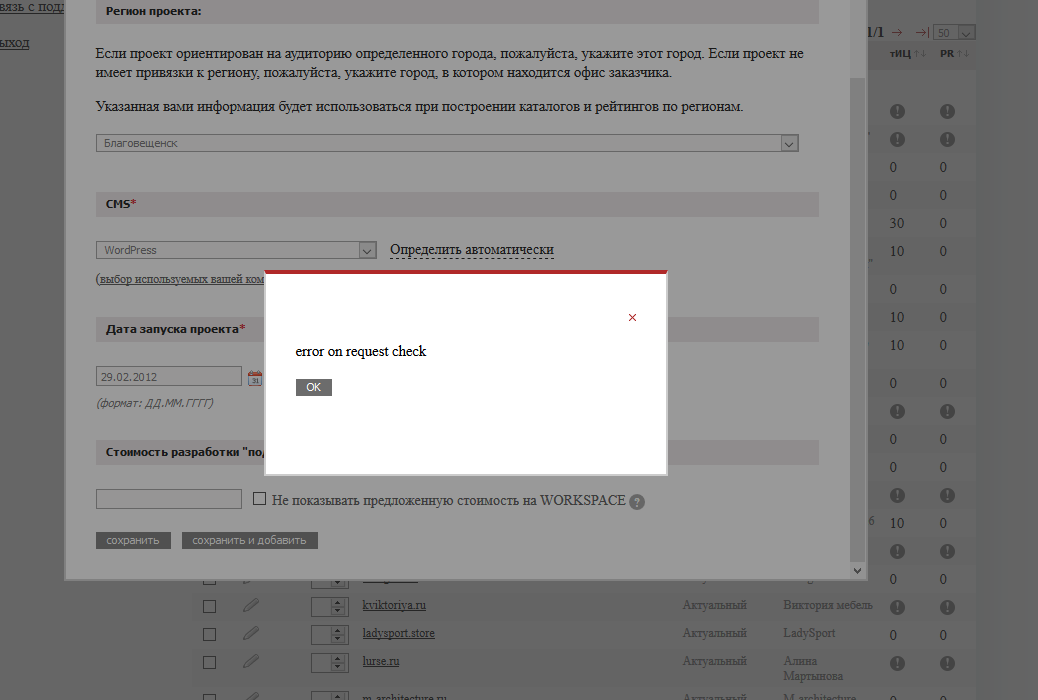Click the edit pencil for lurse.ru
Image resolution: width=1038 pixels, height=700 pixels.
[251, 661]
